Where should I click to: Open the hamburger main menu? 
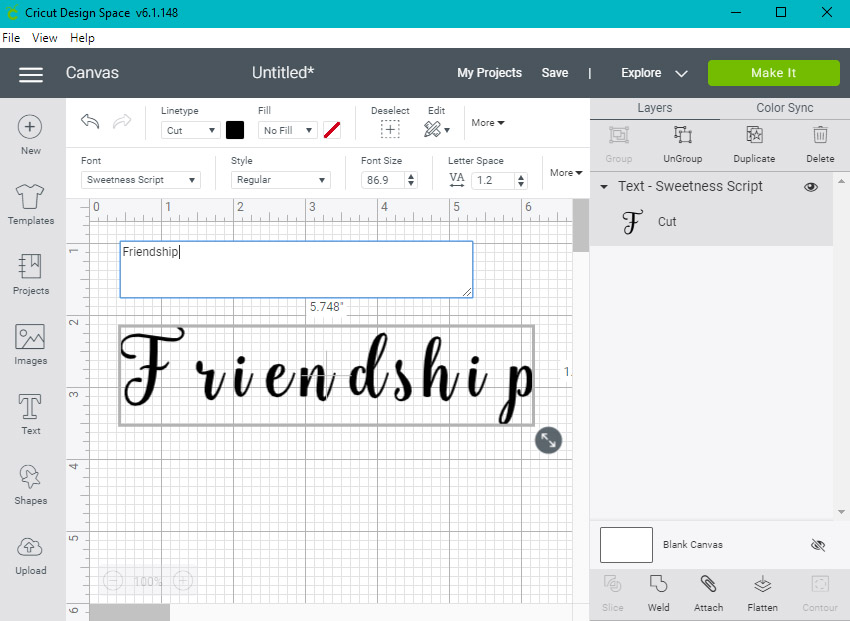pyautogui.click(x=31, y=75)
